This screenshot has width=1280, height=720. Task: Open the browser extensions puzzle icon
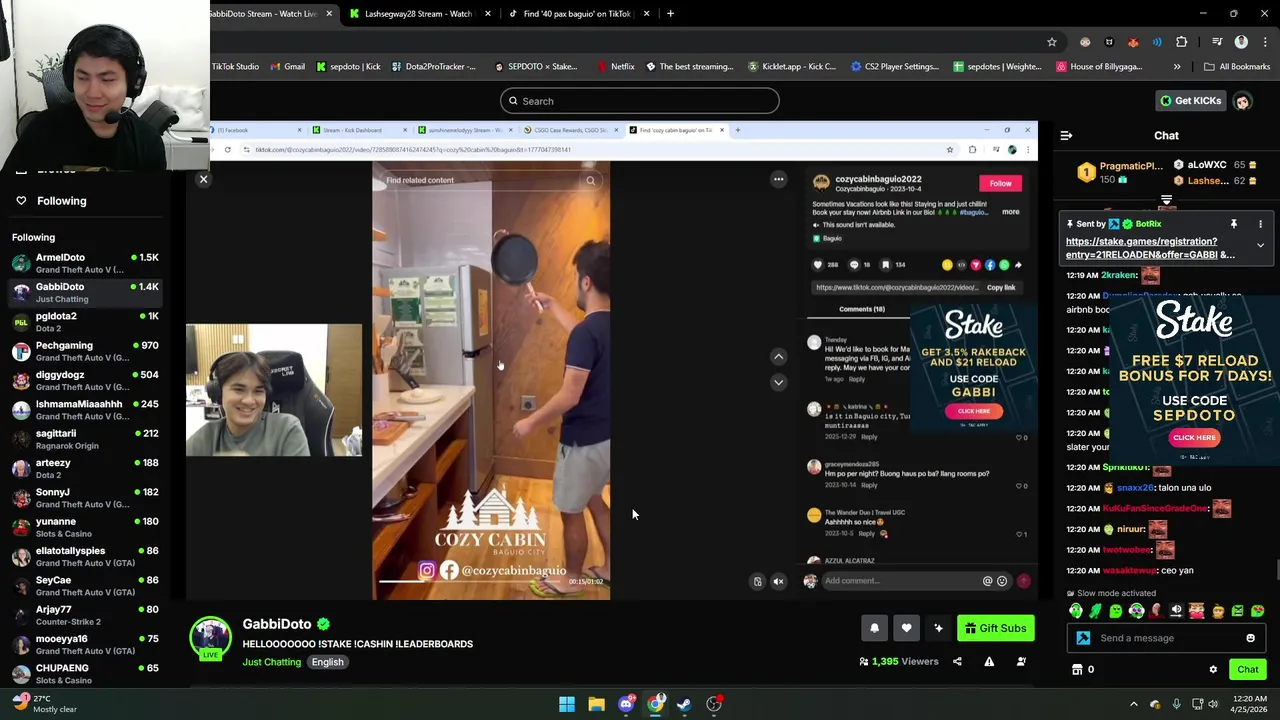pos(1182,42)
